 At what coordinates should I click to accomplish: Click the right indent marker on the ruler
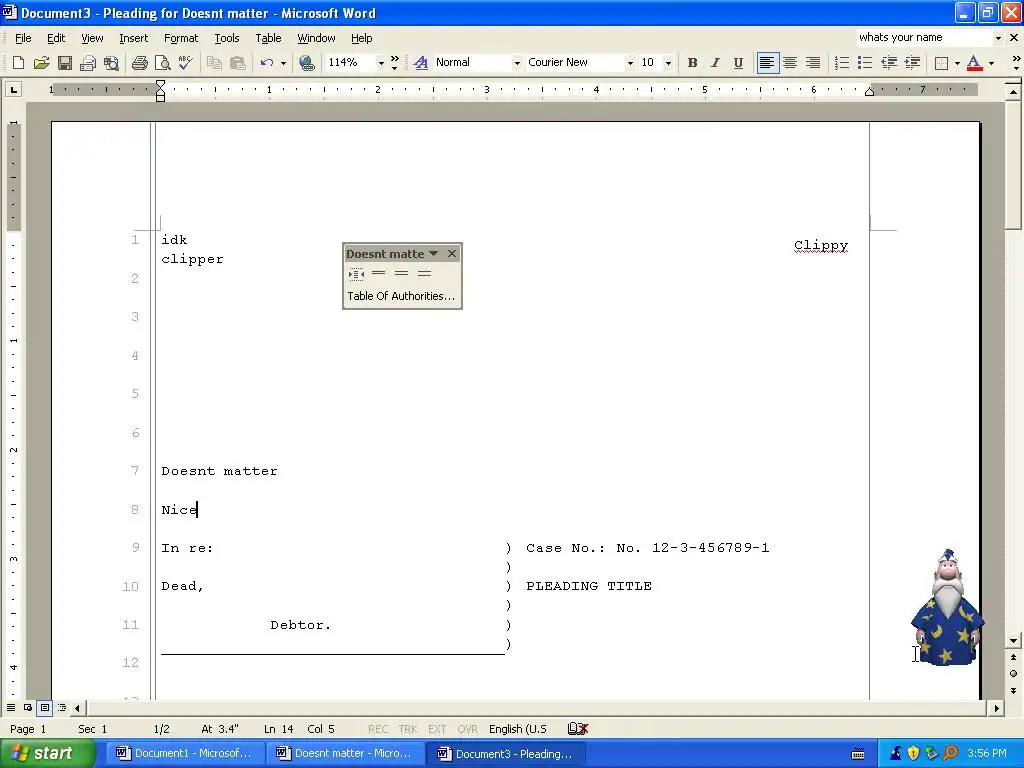pyautogui.click(x=869, y=91)
